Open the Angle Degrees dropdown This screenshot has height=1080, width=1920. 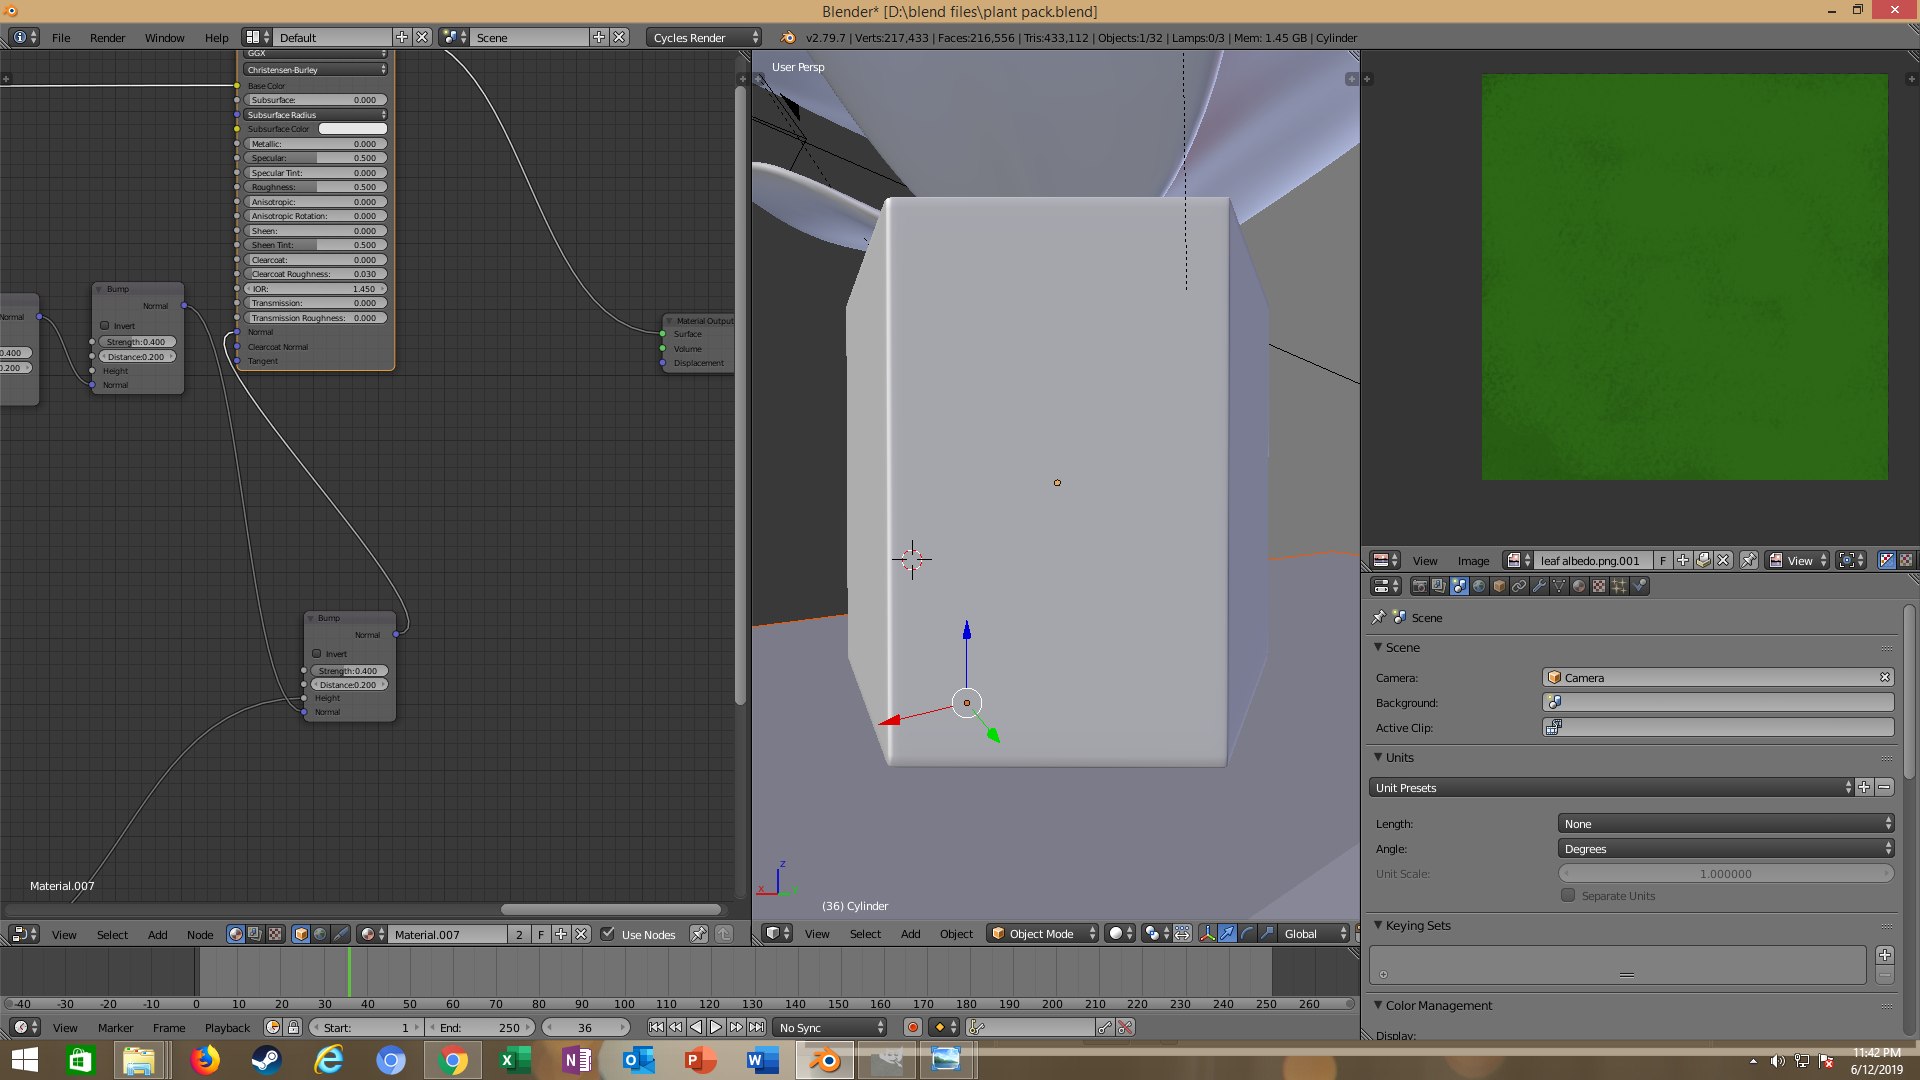1725,849
